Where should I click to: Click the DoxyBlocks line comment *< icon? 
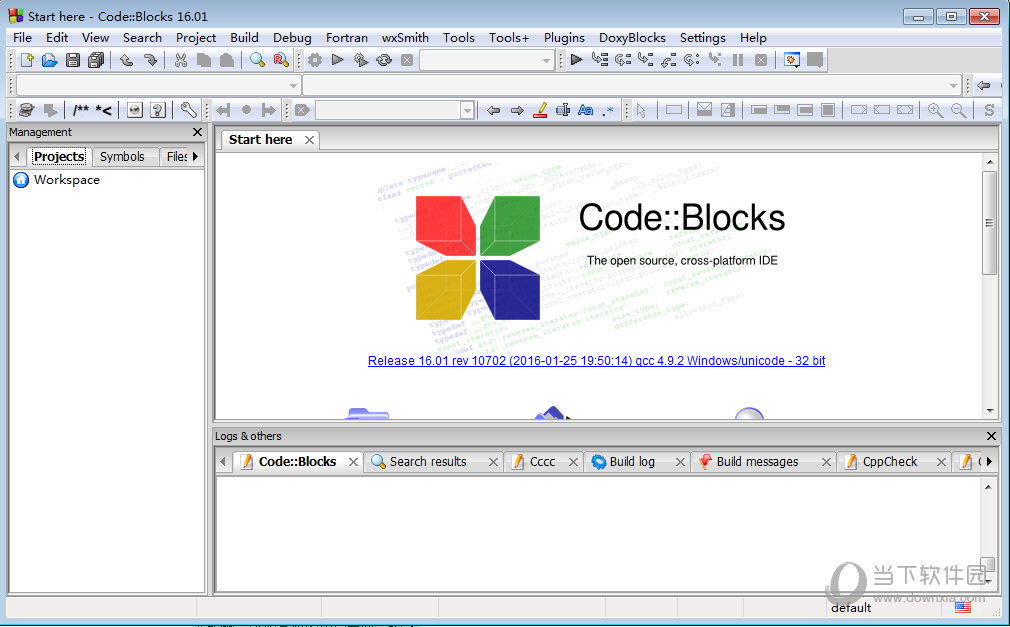(103, 110)
